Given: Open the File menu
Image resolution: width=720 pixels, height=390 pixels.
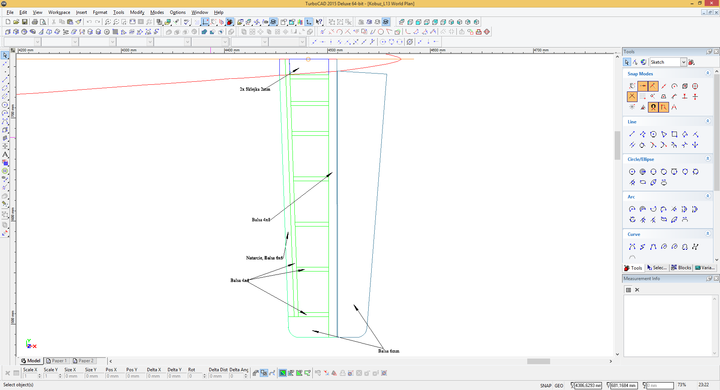Looking at the screenshot, I should 10,12.
